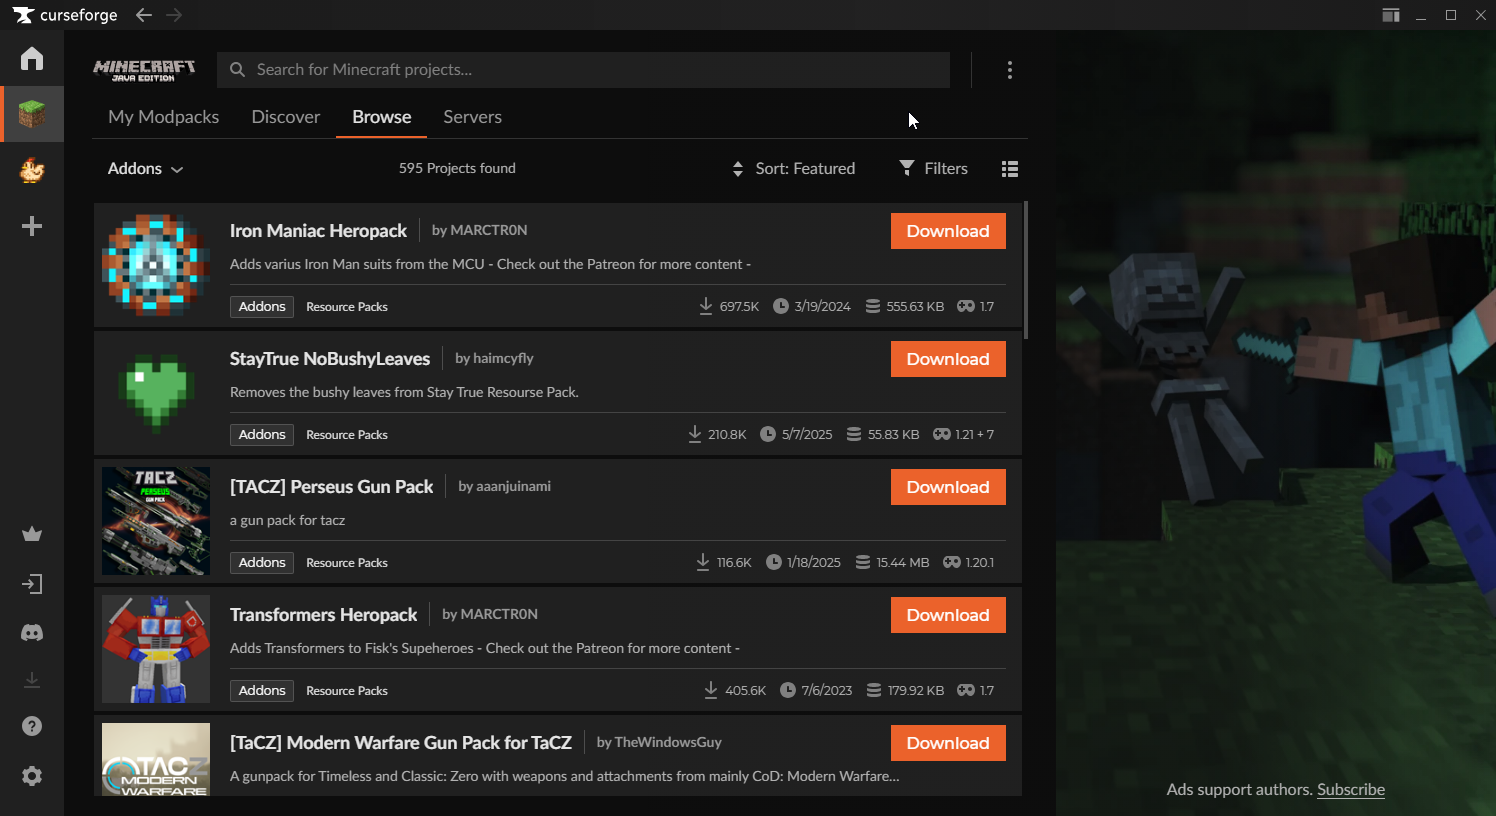Image resolution: width=1496 pixels, height=816 pixels.
Task: Click the sign-in arrow icon in sidebar
Action: pyautogui.click(x=32, y=584)
